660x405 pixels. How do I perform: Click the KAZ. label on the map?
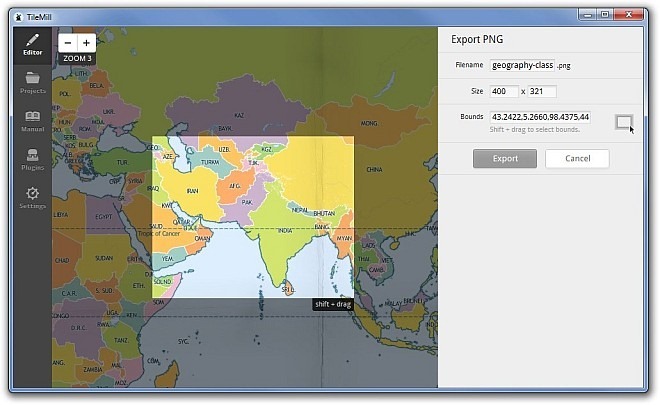point(239,115)
